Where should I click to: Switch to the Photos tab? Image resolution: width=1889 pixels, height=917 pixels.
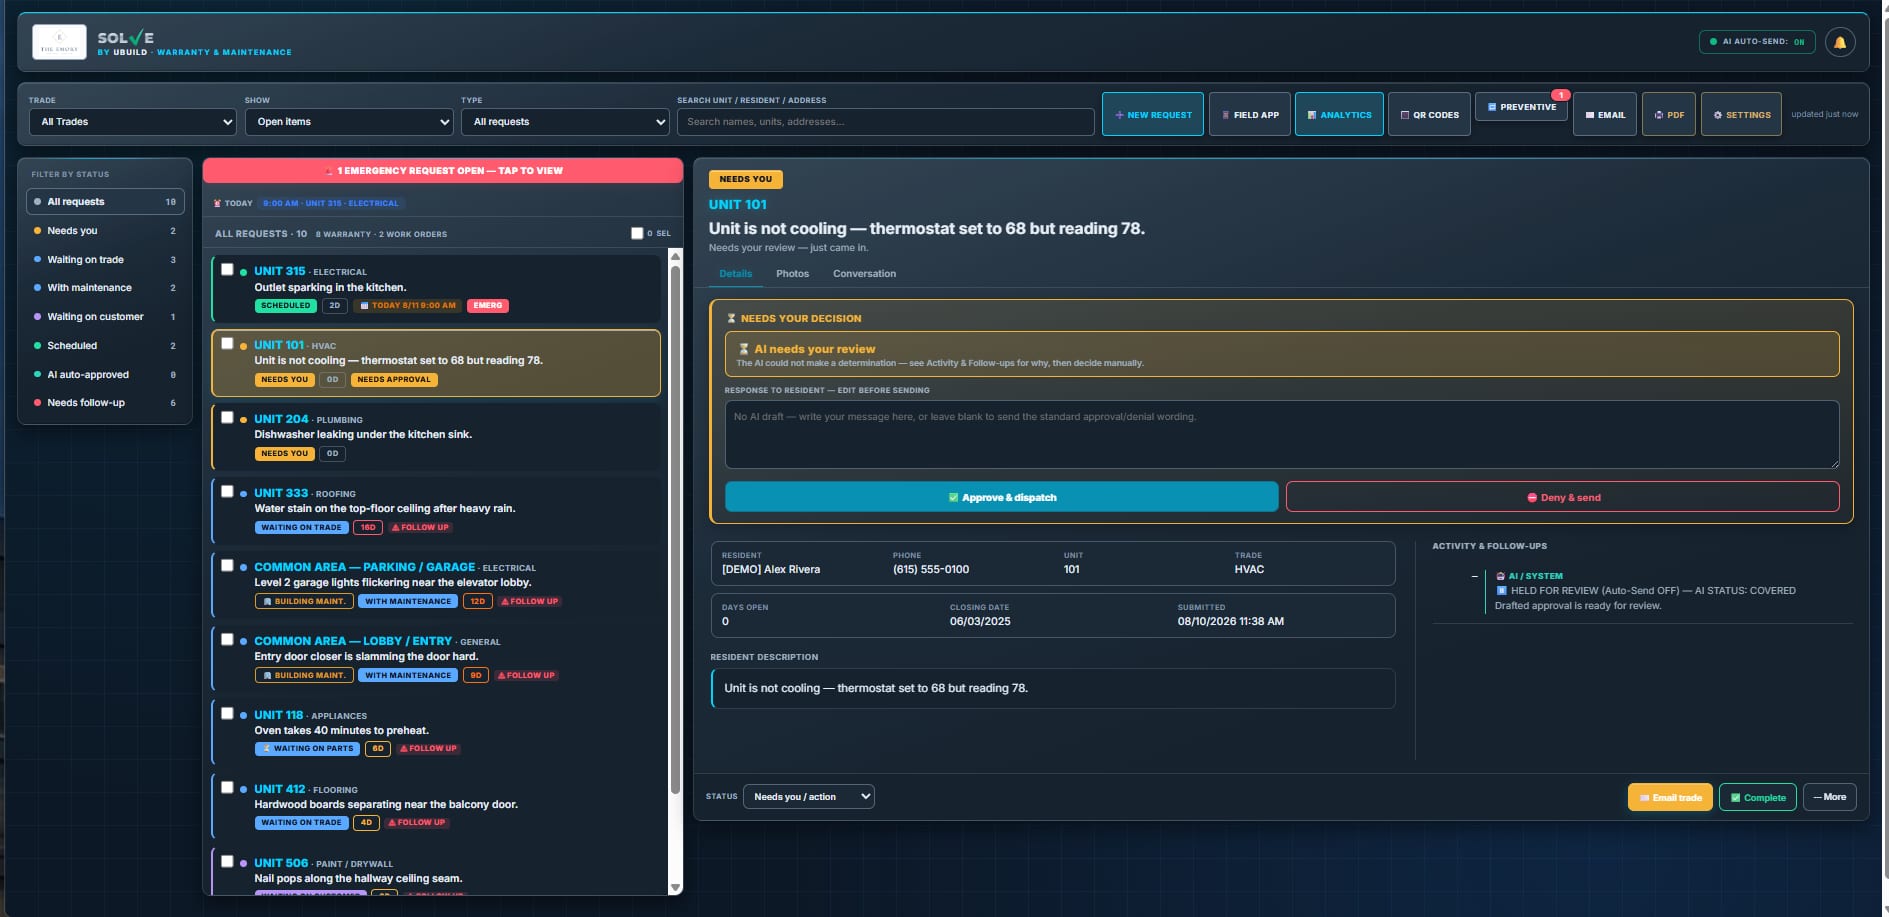[792, 274]
